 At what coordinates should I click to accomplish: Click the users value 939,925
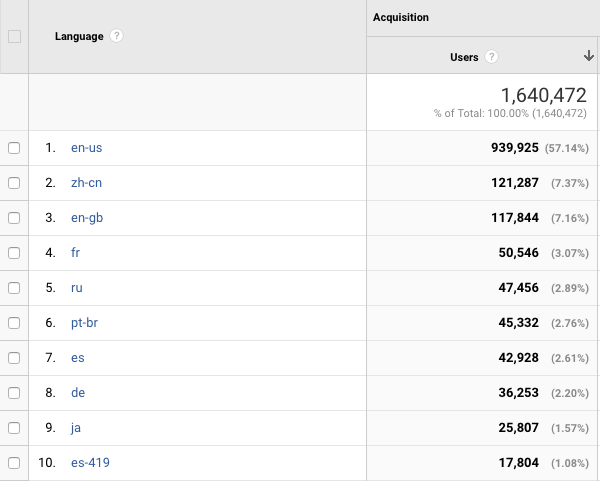point(515,148)
